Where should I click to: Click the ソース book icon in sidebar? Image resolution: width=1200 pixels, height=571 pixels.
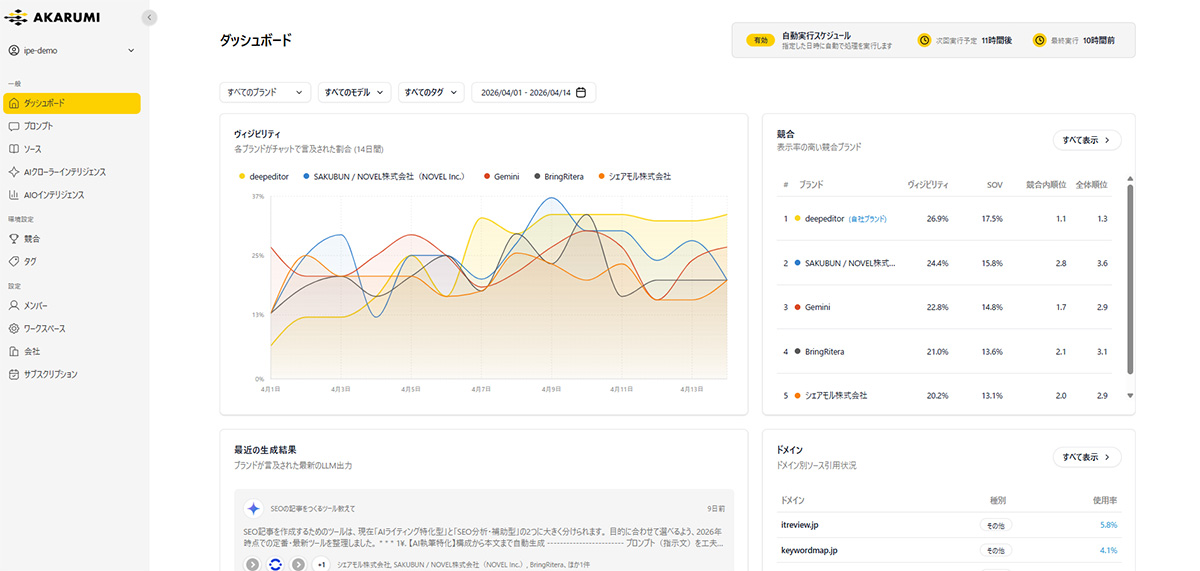[14, 149]
